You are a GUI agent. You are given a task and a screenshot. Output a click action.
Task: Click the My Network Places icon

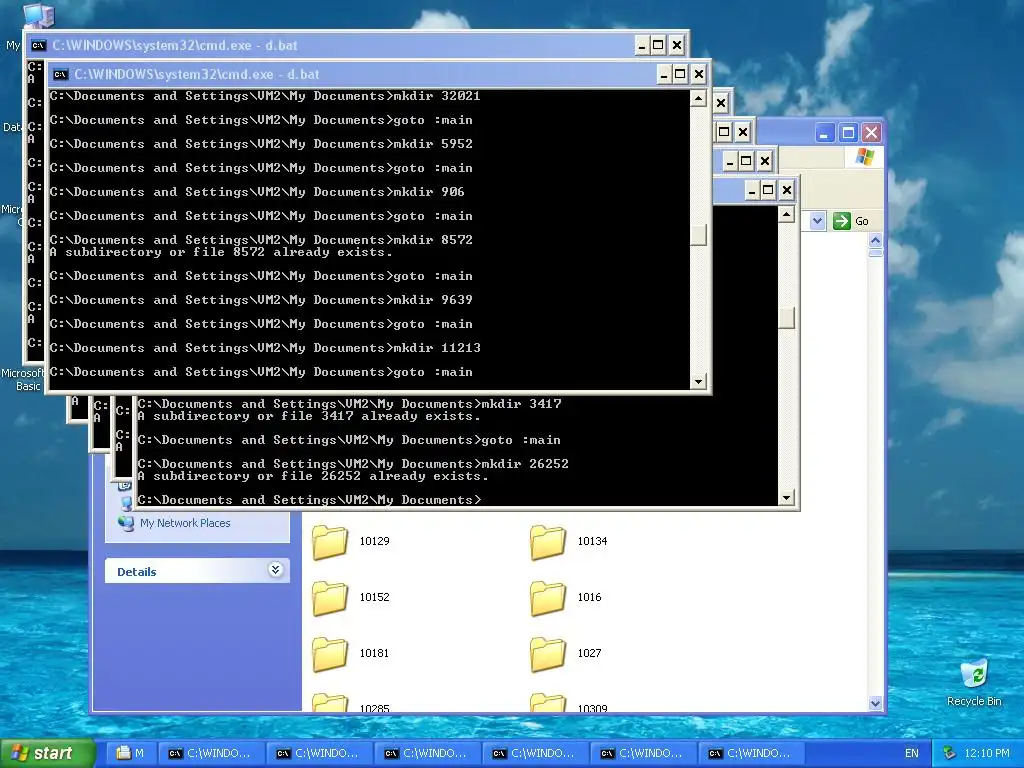point(126,523)
